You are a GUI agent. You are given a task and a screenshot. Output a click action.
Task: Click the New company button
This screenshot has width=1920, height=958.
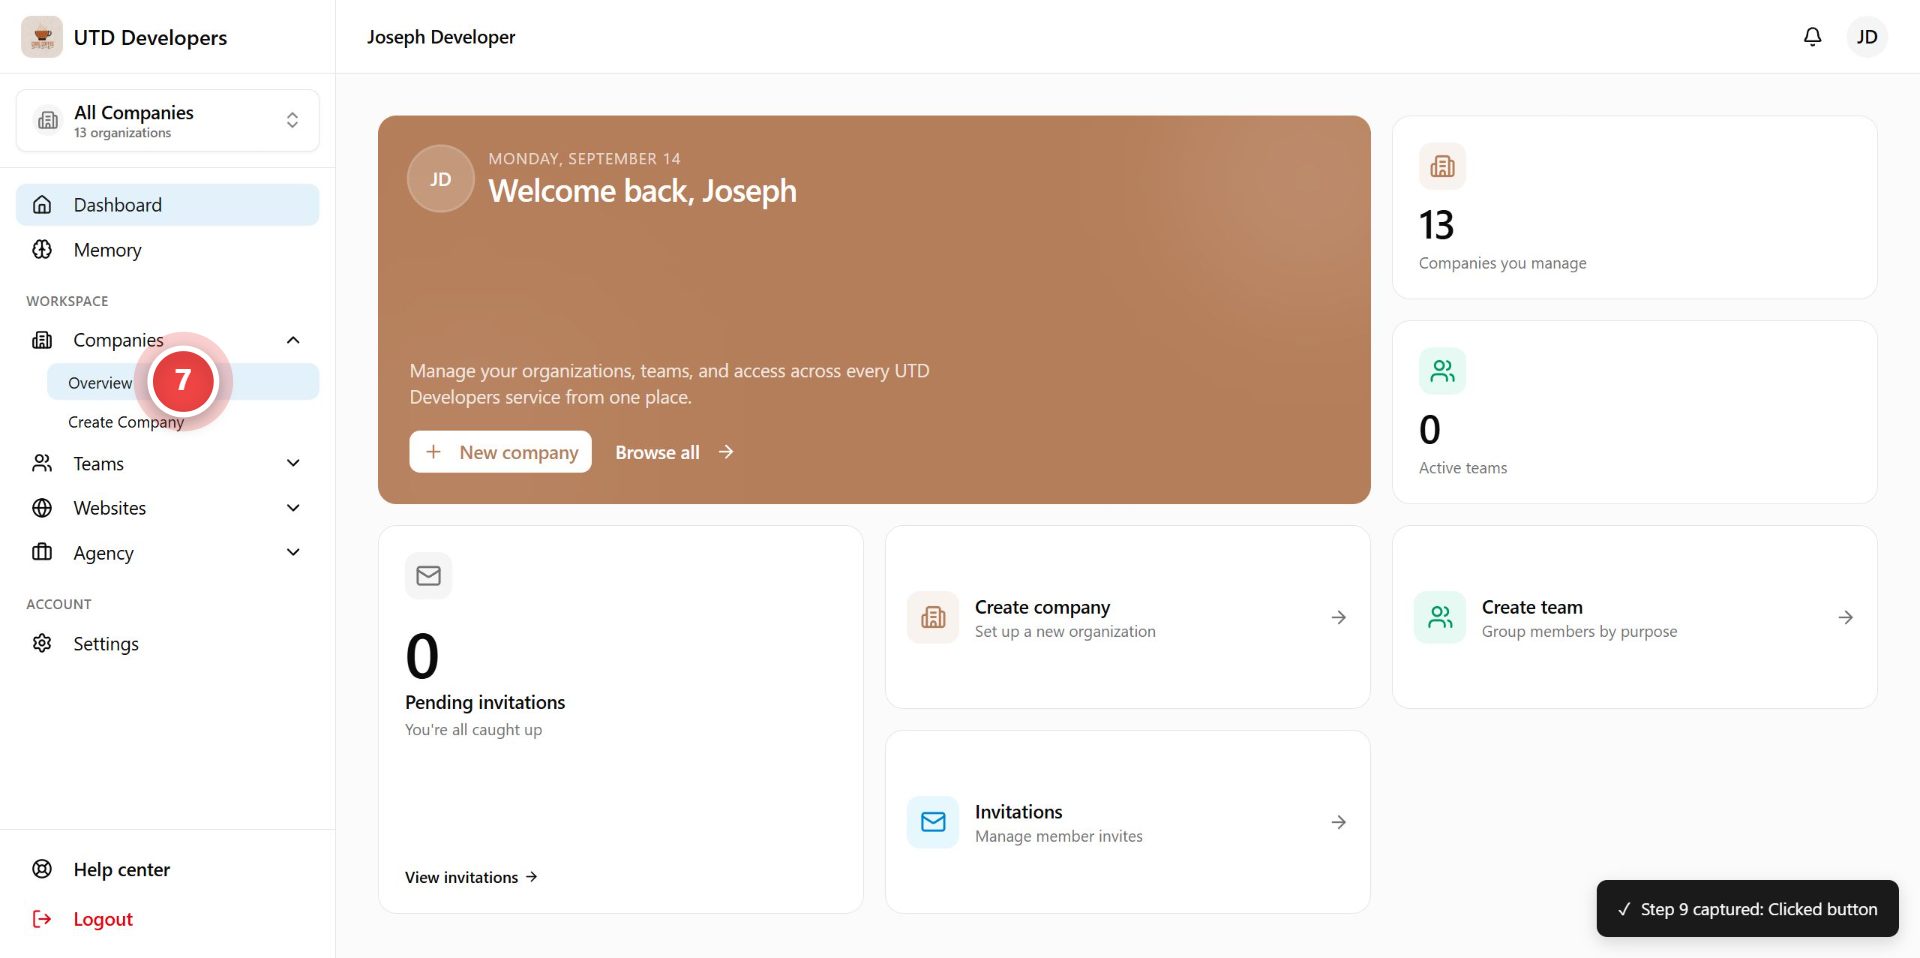[500, 452]
